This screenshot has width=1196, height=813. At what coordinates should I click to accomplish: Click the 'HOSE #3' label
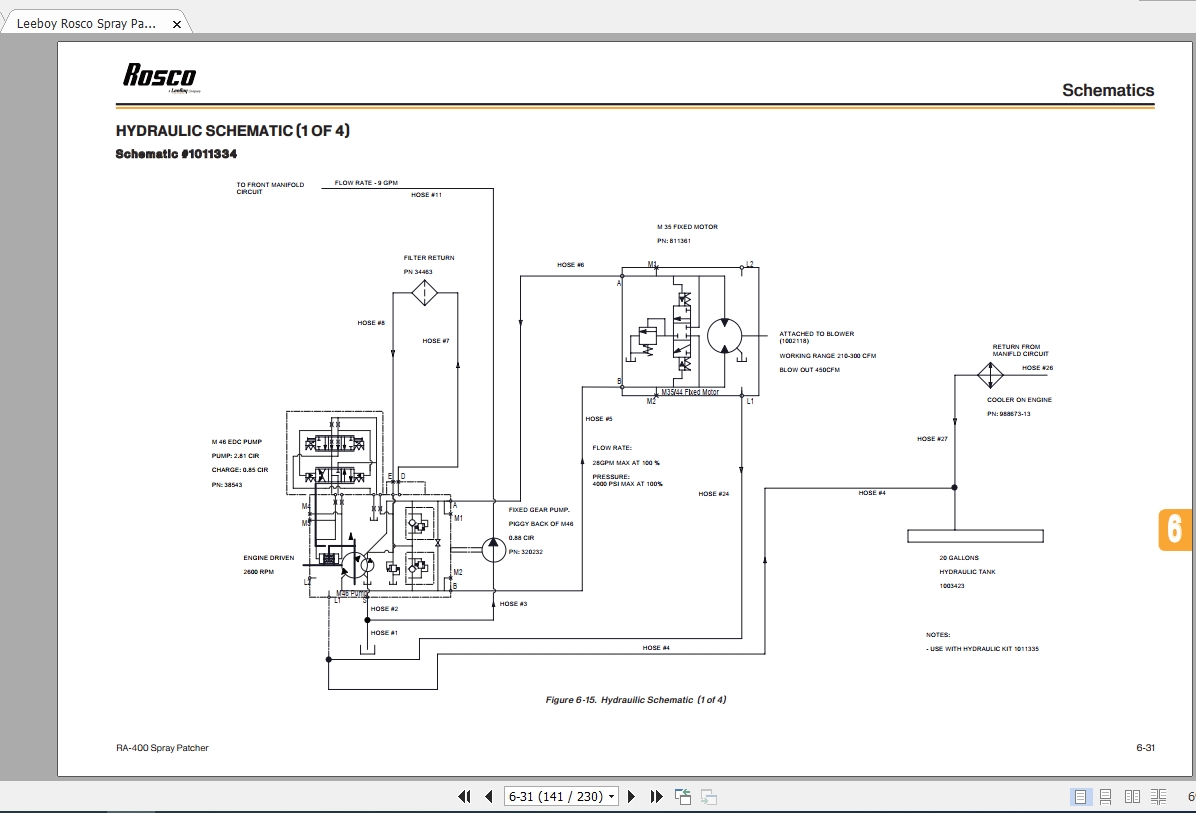(513, 604)
